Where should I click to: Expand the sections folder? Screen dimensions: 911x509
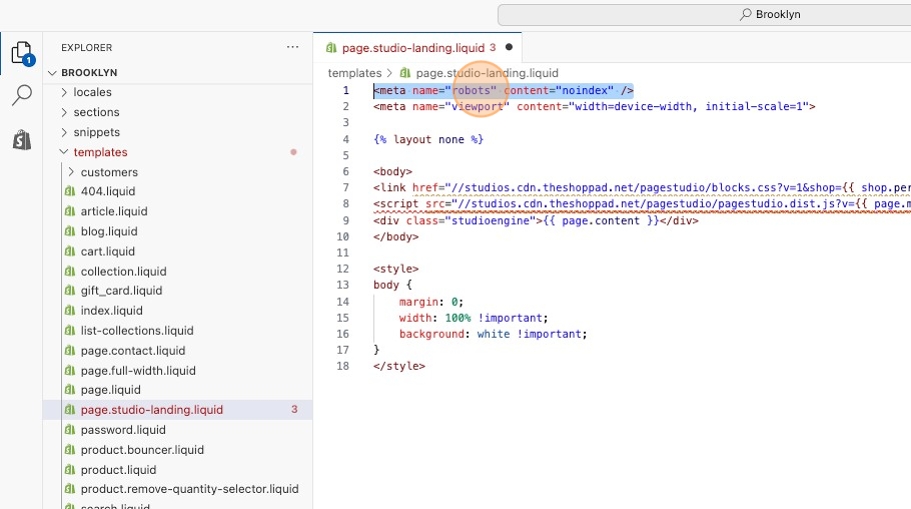[x=96, y=112]
